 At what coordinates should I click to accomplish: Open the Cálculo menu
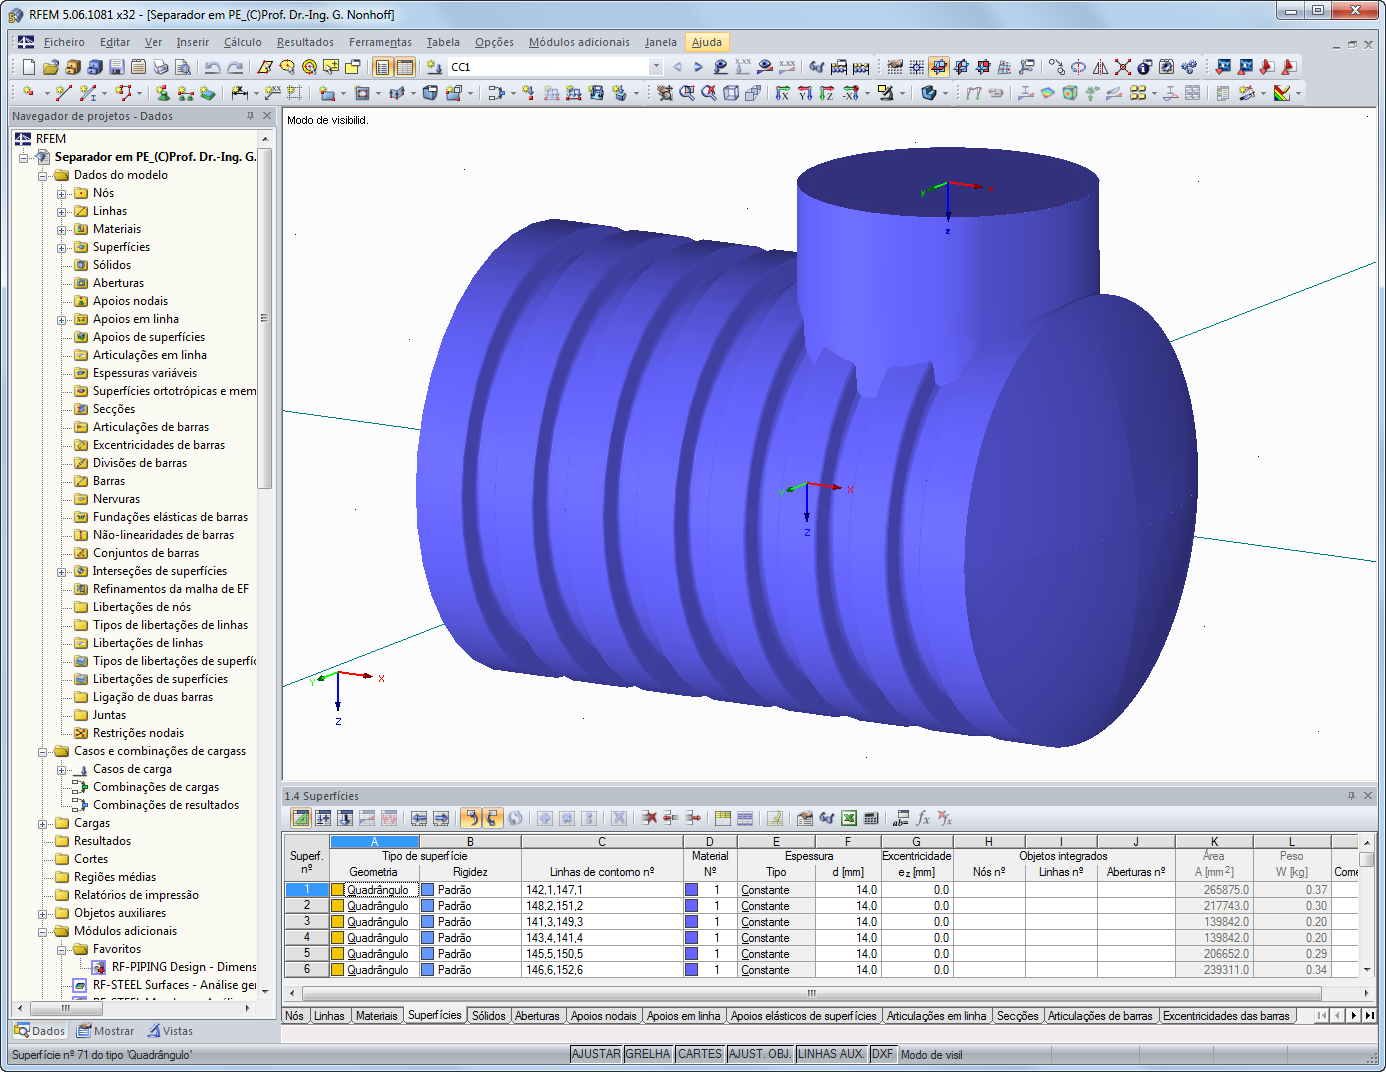[243, 42]
